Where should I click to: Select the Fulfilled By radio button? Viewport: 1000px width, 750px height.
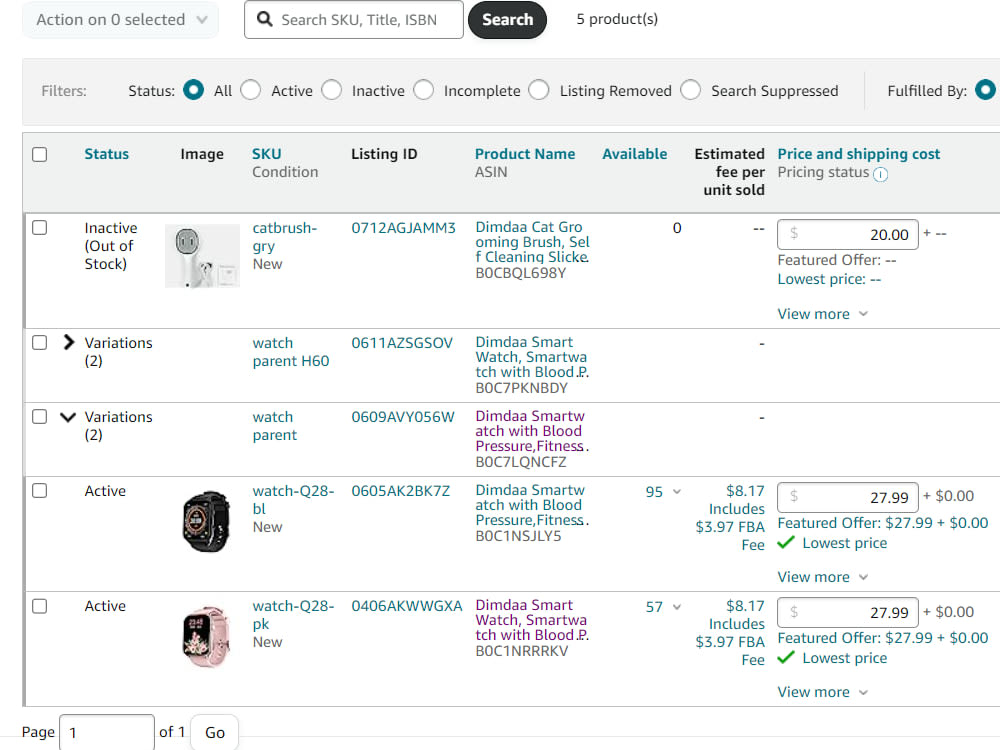(985, 90)
